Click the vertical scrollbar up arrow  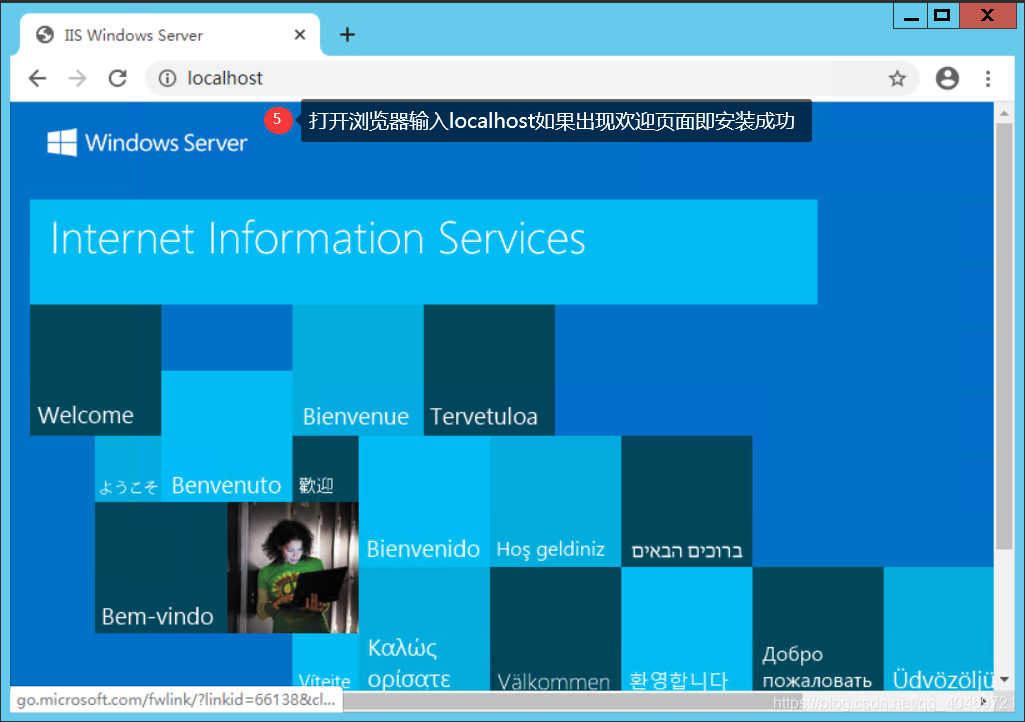(1004, 114)
